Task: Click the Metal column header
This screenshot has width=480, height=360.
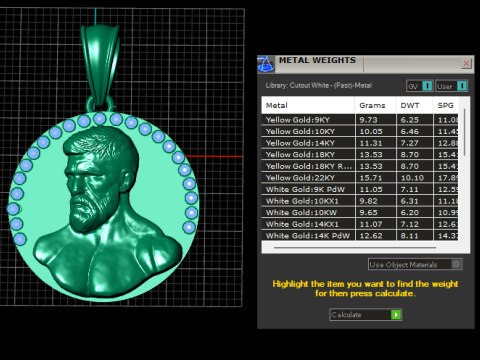Action: point(308,105)
